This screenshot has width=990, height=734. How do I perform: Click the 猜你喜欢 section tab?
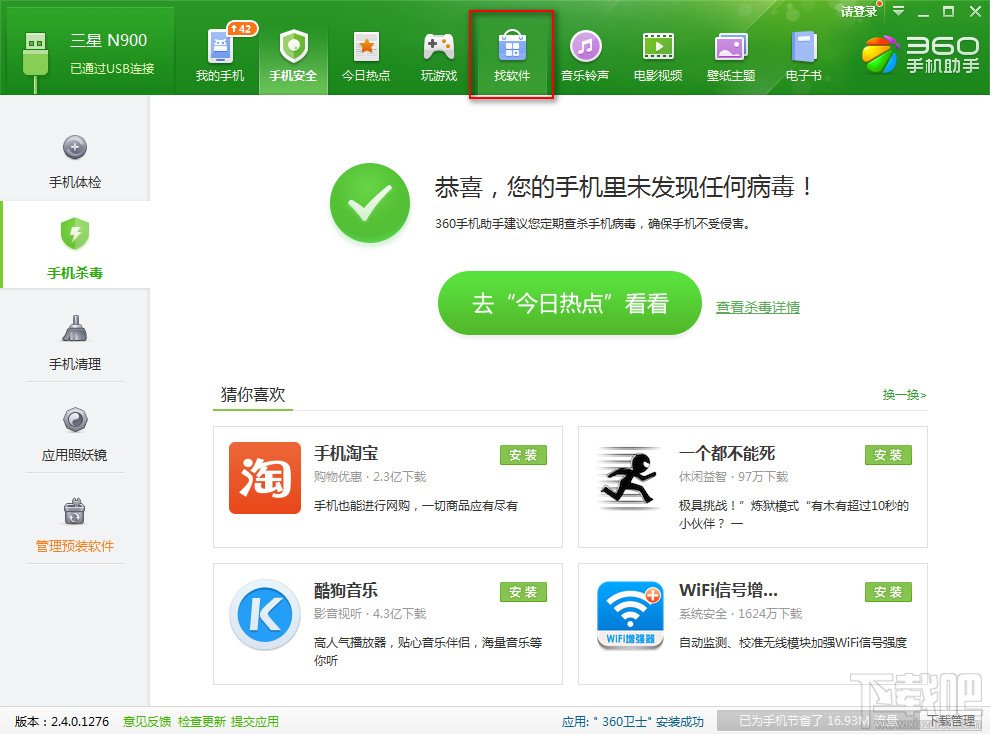coord(253,395)
